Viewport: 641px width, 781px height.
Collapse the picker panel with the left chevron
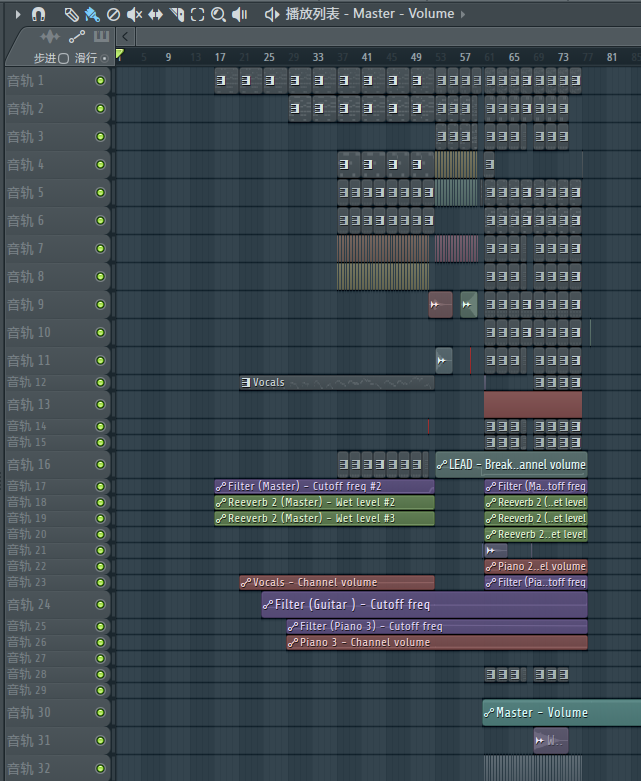point(124,36)
